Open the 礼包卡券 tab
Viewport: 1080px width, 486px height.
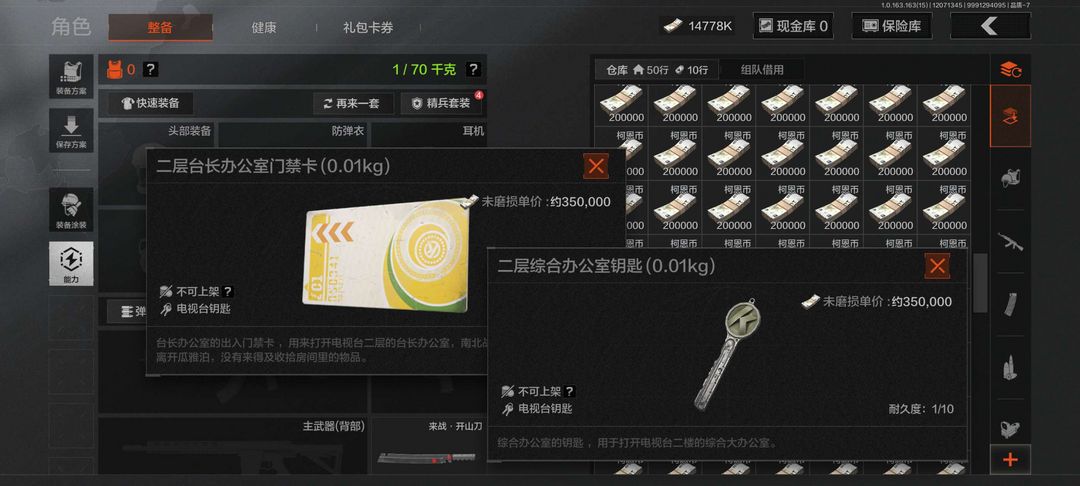368,28
